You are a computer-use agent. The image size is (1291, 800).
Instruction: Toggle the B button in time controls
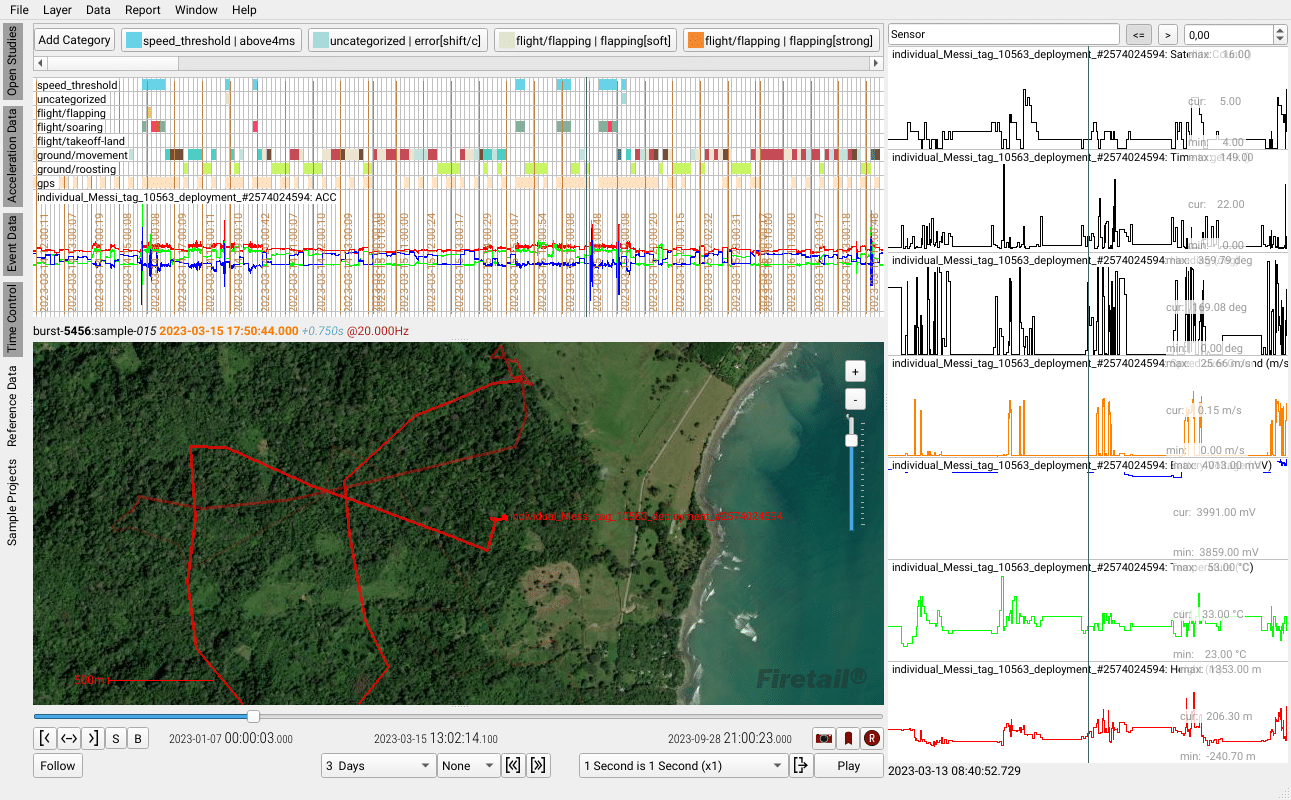coord(137,739)
